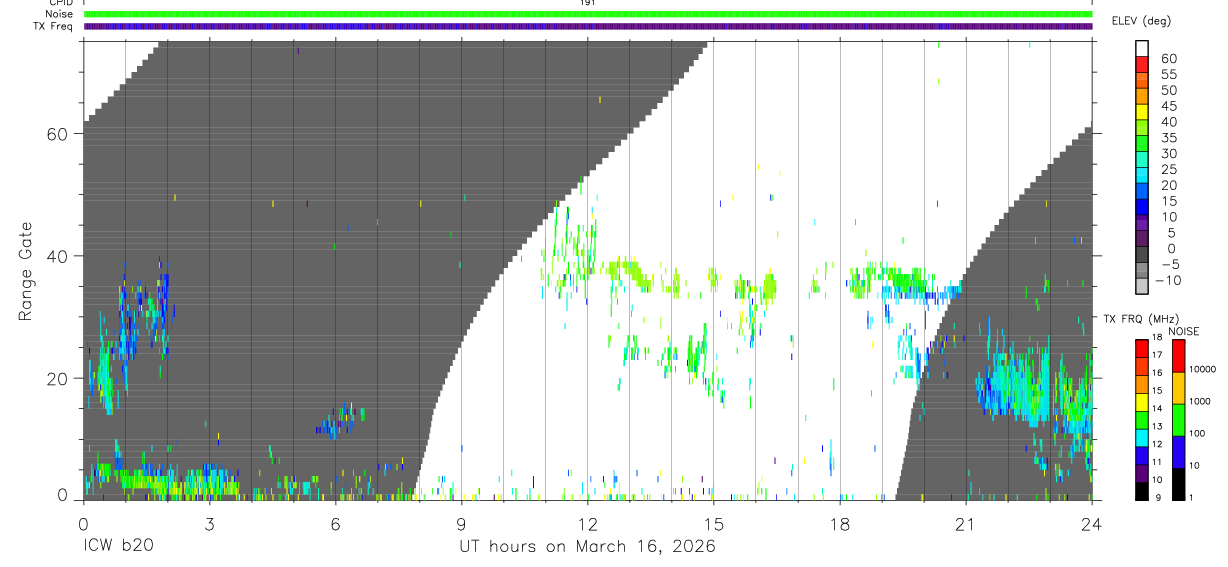Click the '55' value on ELEV colorbar

point(1169,75)
